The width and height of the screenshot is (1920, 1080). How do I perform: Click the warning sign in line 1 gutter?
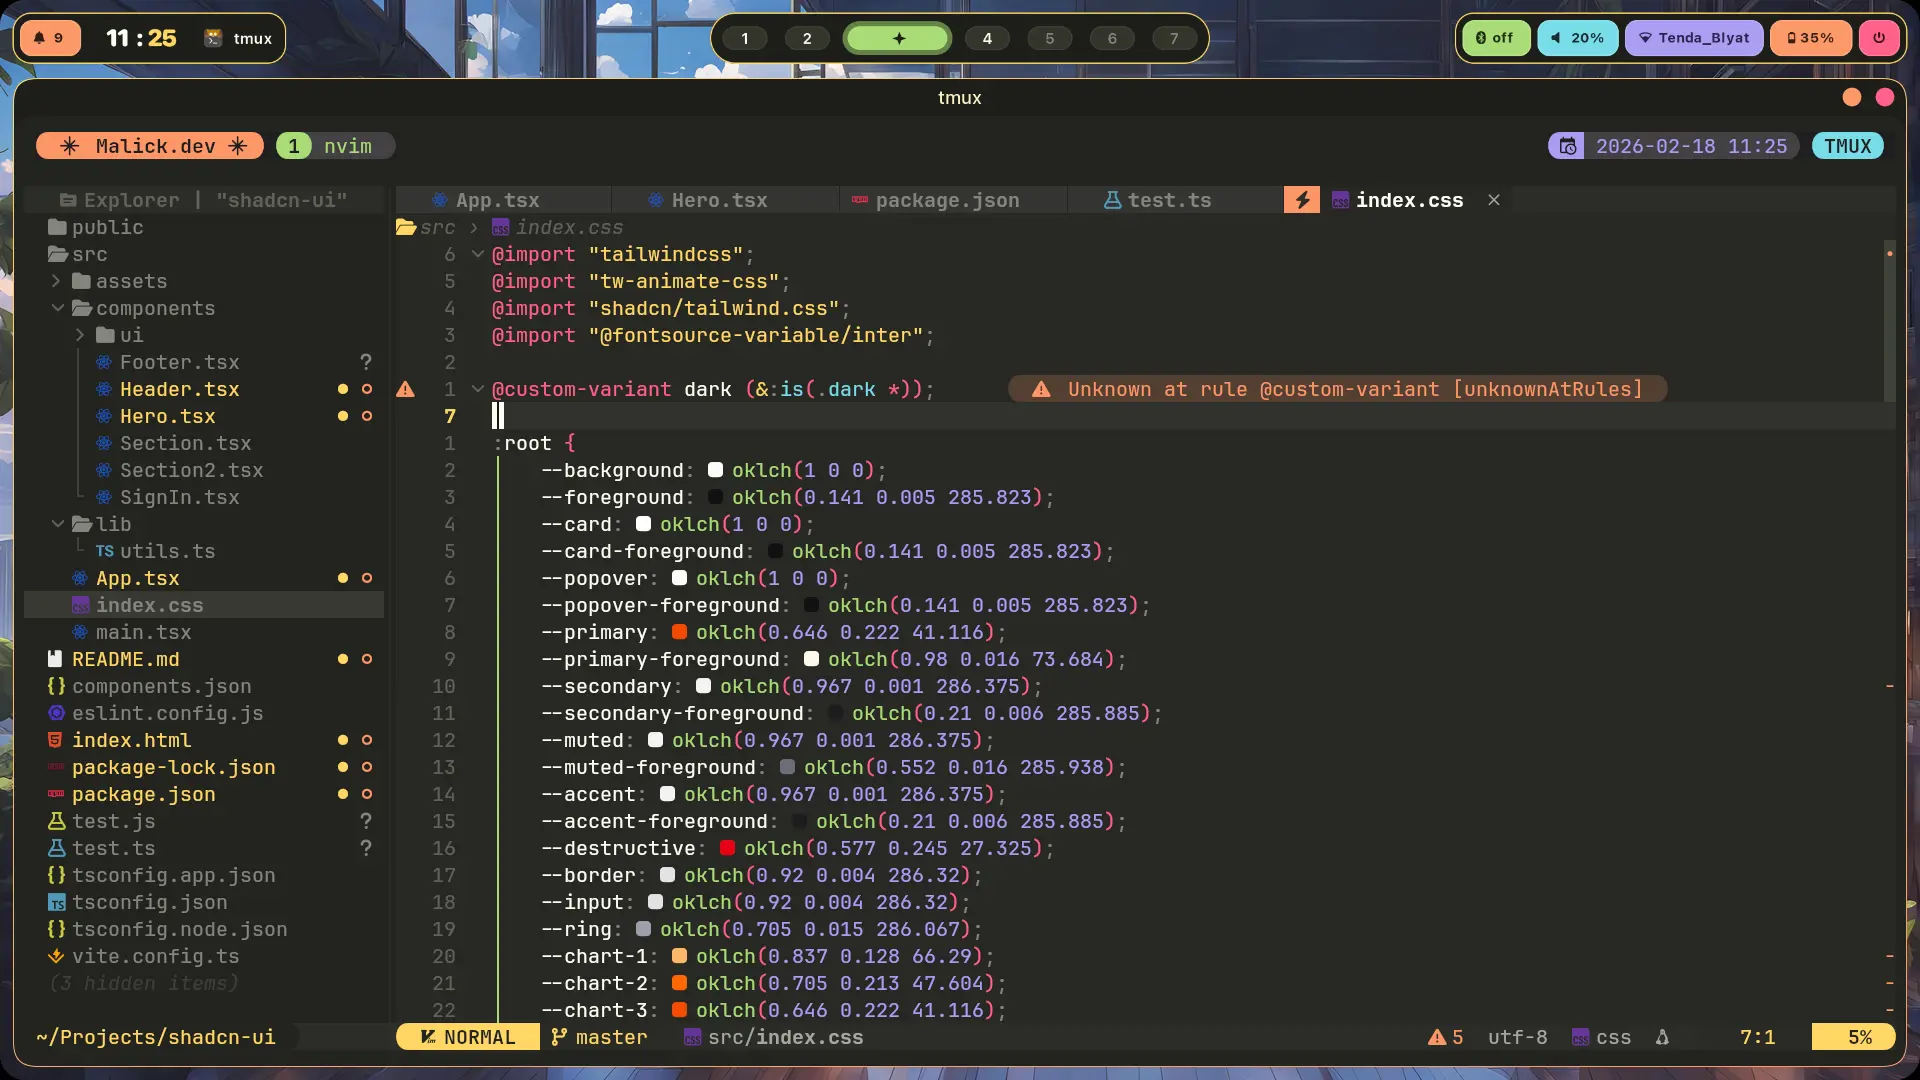click(405, 389)
